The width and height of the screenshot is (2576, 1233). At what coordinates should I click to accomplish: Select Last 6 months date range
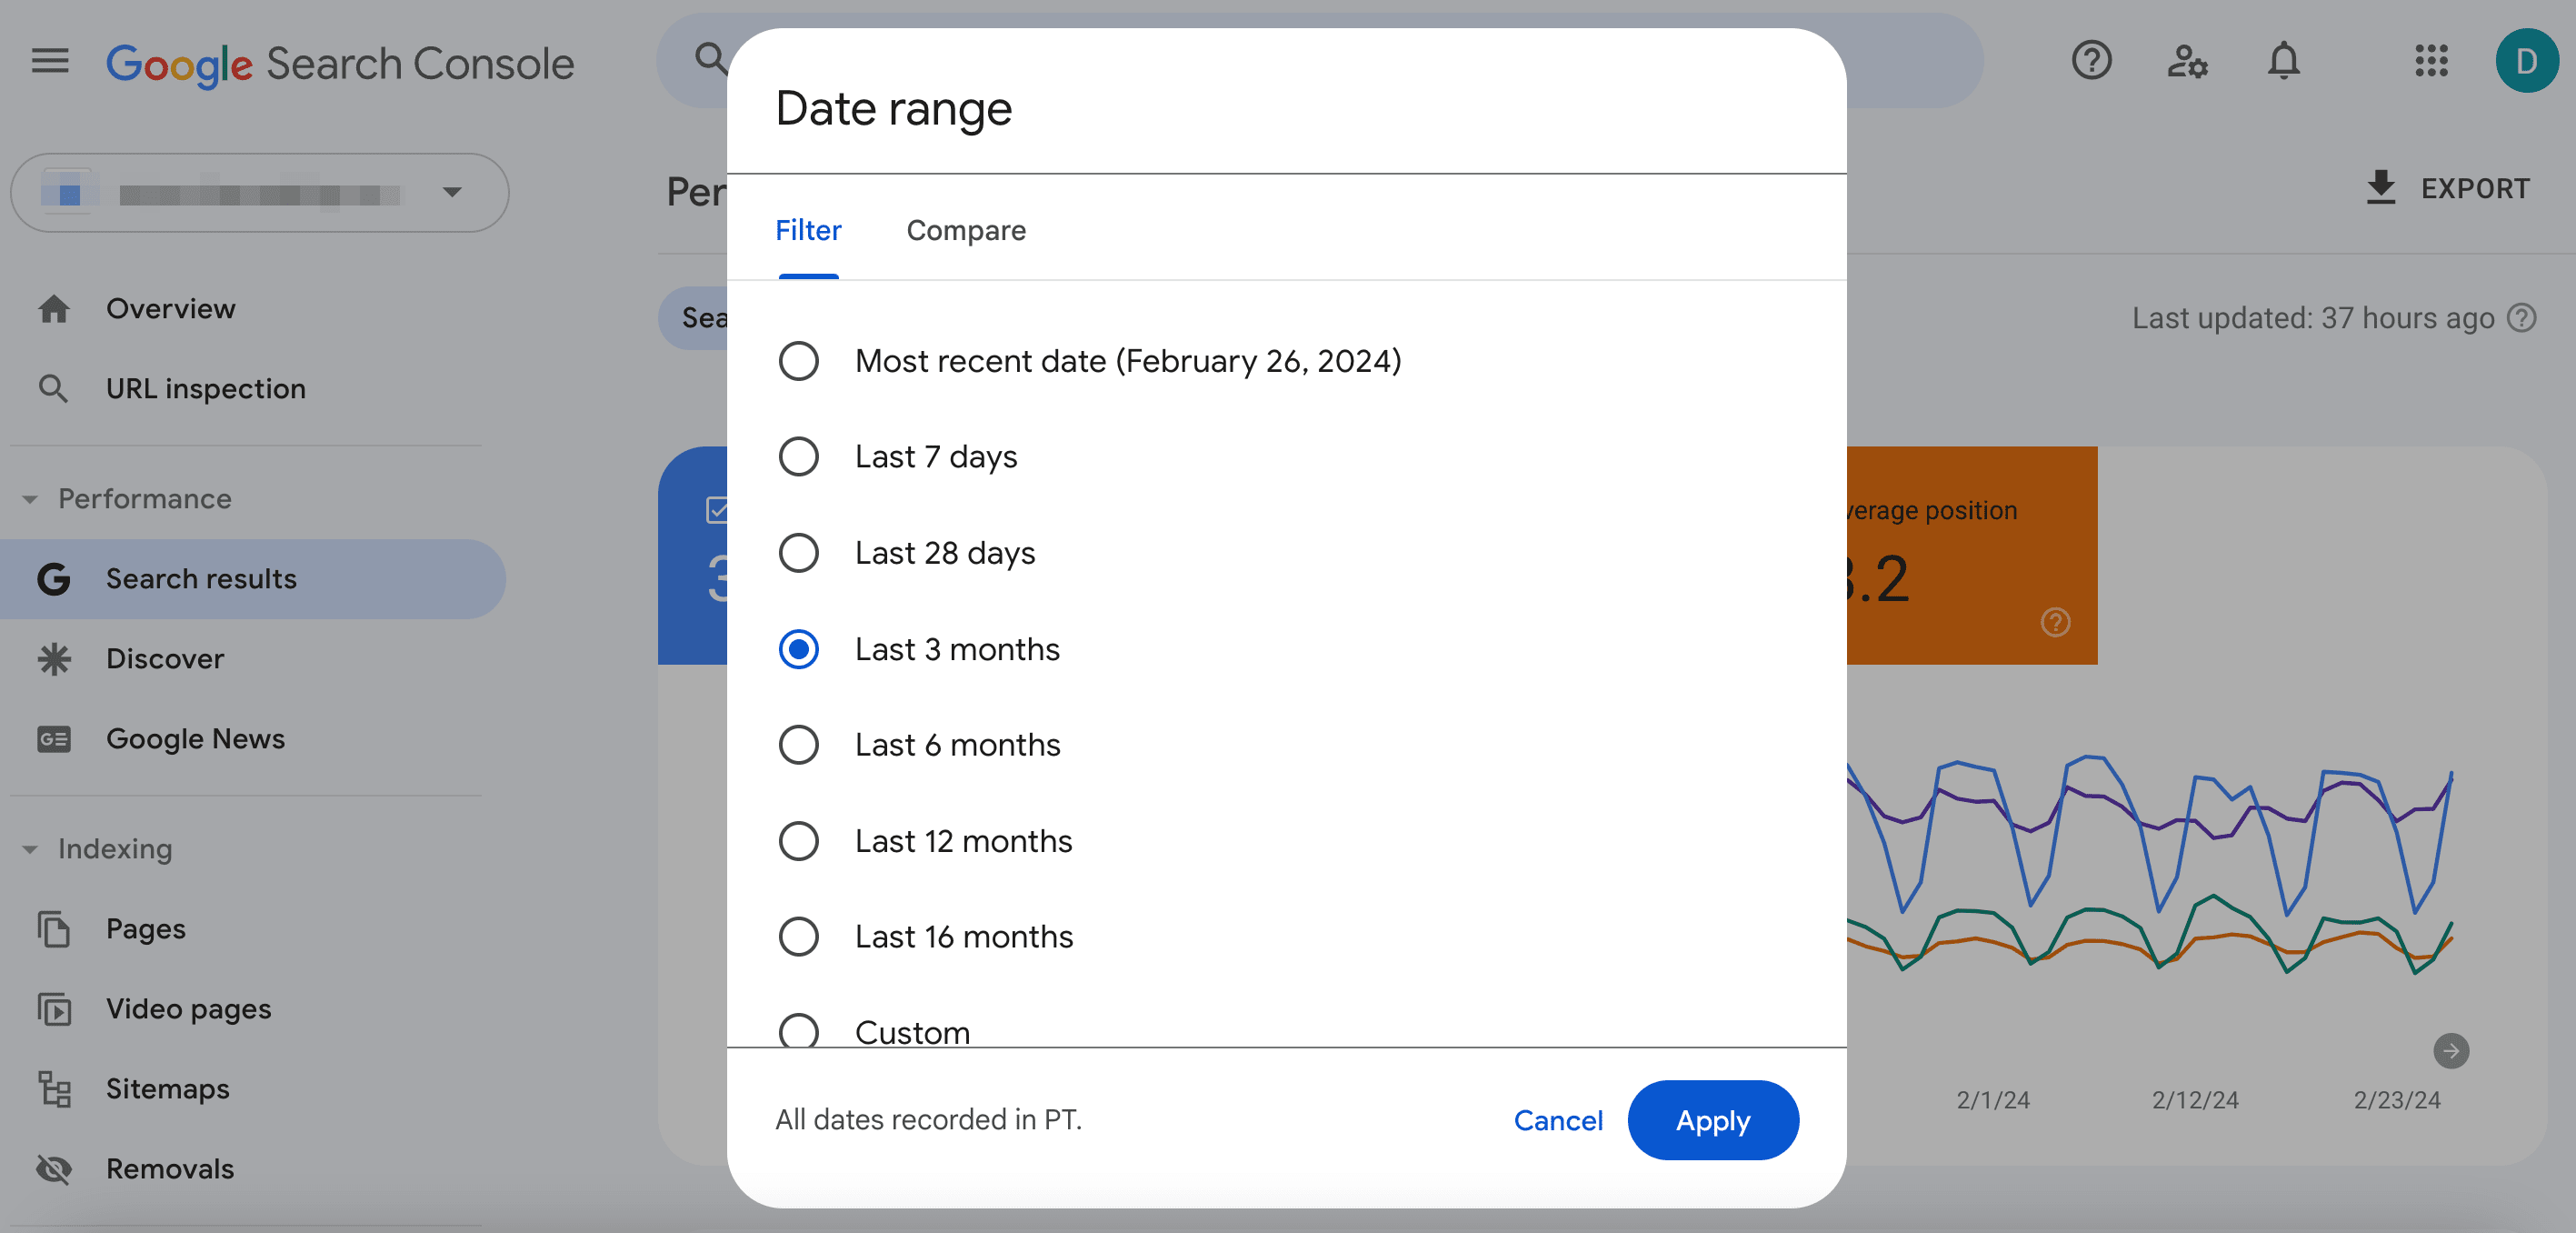coord(800,743)
